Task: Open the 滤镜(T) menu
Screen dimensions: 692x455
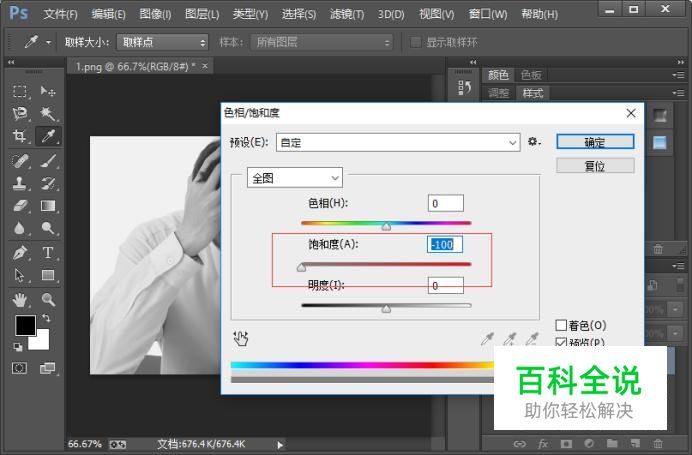Action: click(x=347, y=14)
